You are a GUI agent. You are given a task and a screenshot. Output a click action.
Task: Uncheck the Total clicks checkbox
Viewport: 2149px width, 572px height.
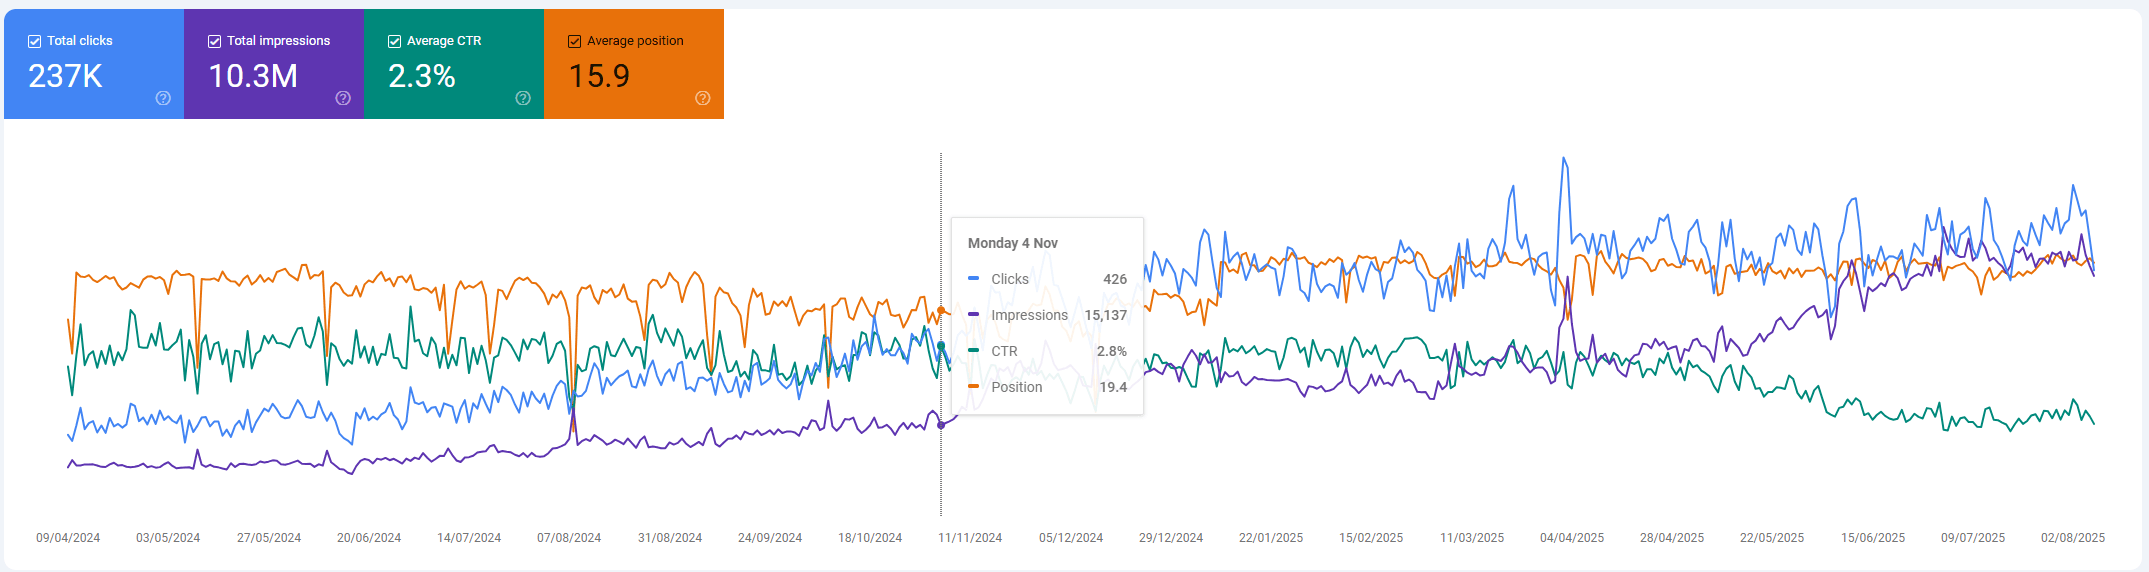coord(35,41)
